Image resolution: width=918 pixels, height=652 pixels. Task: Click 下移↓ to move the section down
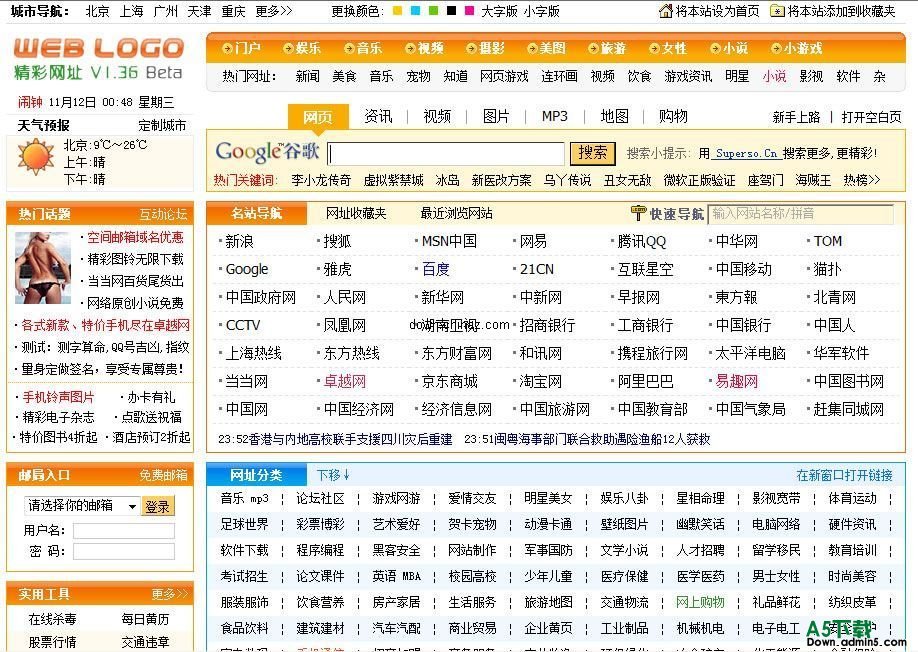point(333,475)
